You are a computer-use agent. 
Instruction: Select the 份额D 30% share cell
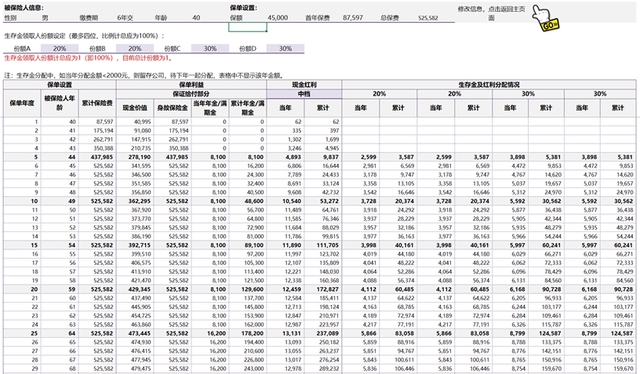click(285, 48)
